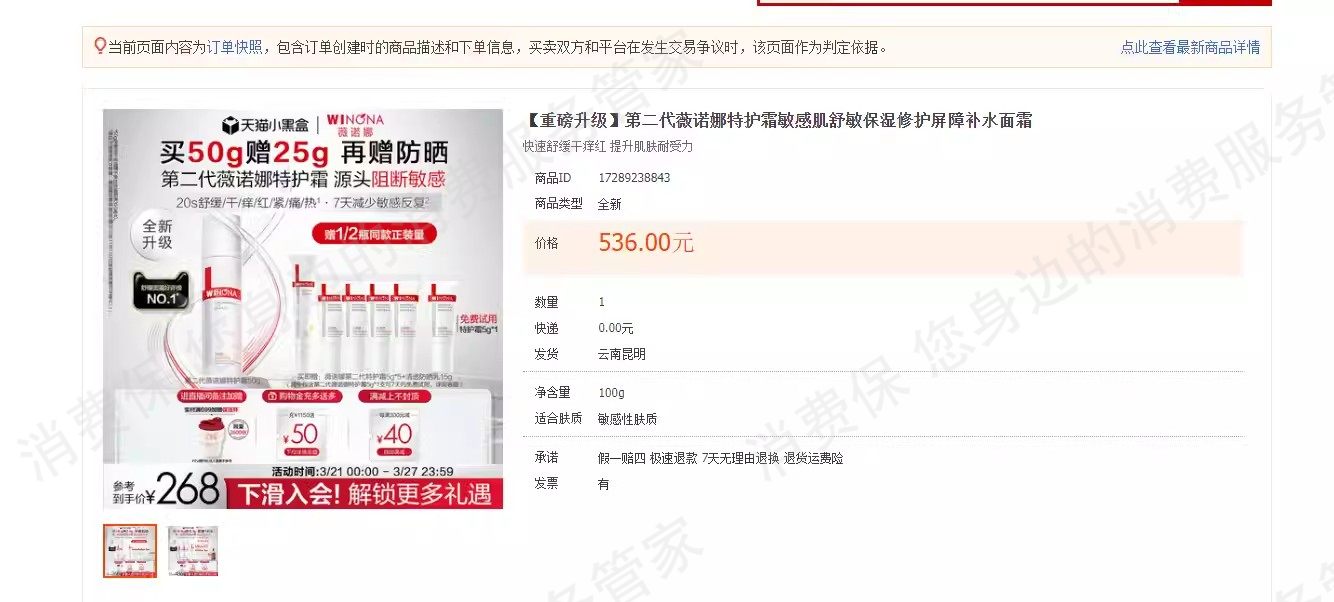This screenshot has width=1334, height=602.
Task: Click the WINONA brand logo in product image
Action: coord(355,125)
